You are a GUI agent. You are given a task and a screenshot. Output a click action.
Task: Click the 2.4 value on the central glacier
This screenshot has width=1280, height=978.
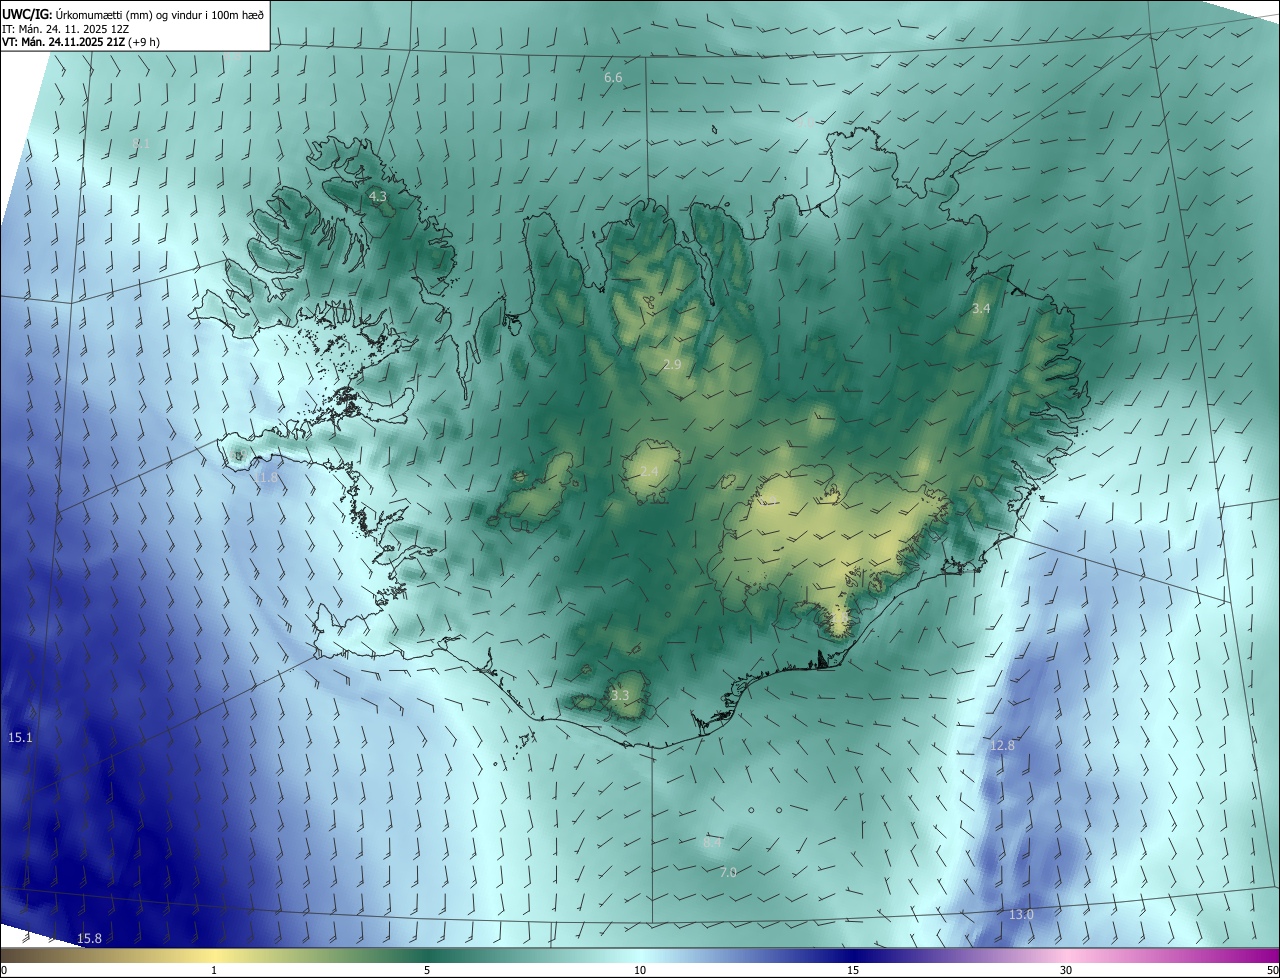[649, 471]
